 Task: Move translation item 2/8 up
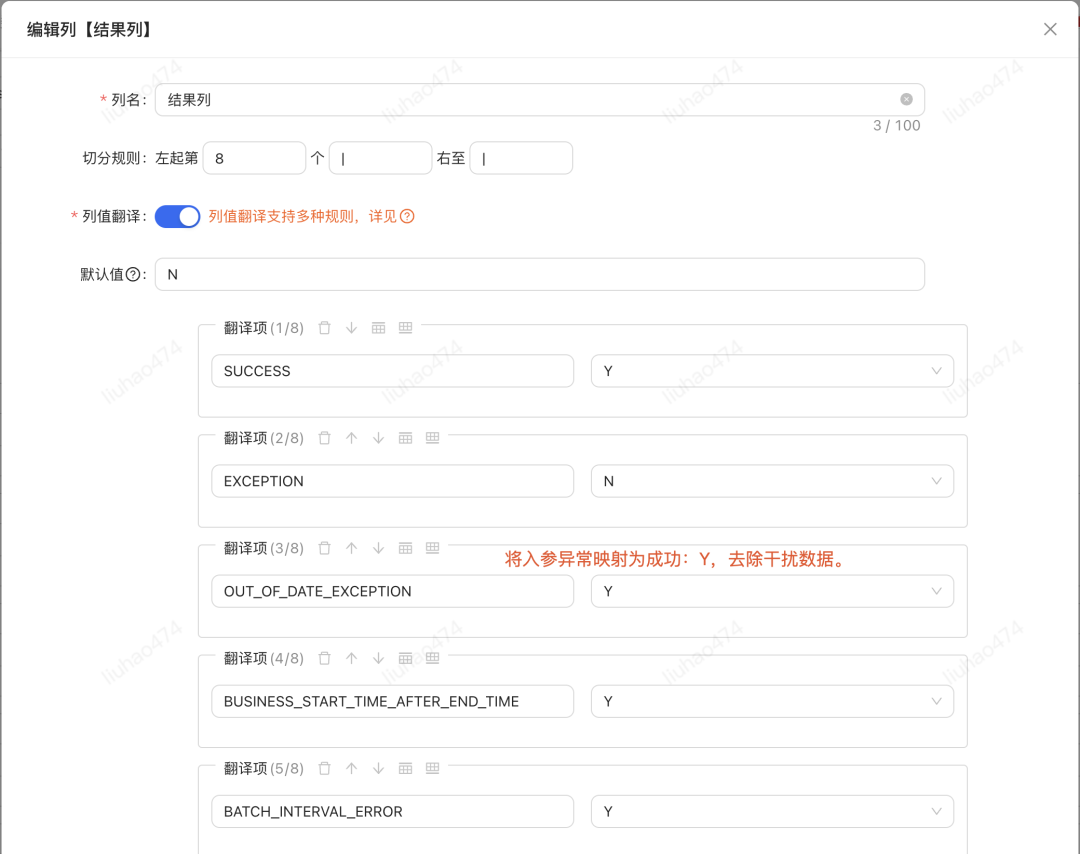351,438
